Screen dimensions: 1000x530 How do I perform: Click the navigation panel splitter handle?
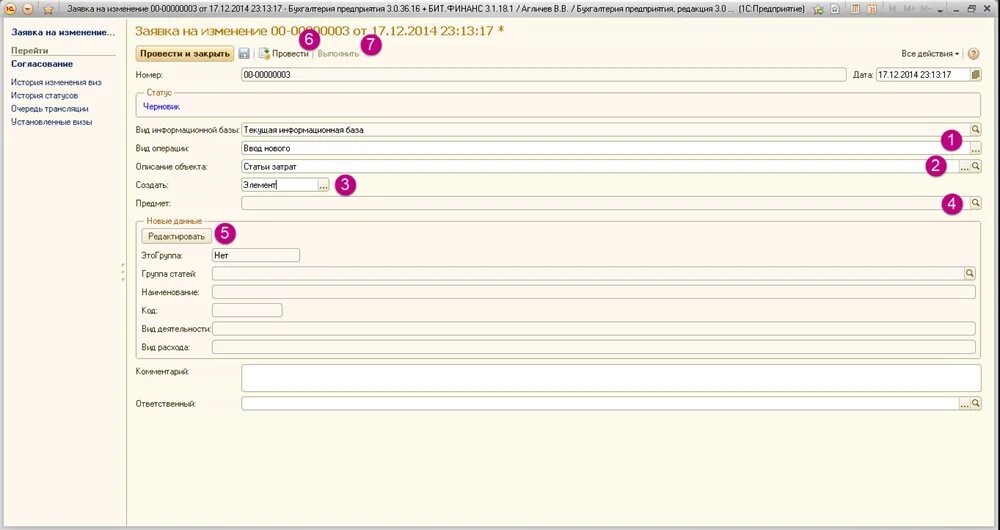coord(122,272)
